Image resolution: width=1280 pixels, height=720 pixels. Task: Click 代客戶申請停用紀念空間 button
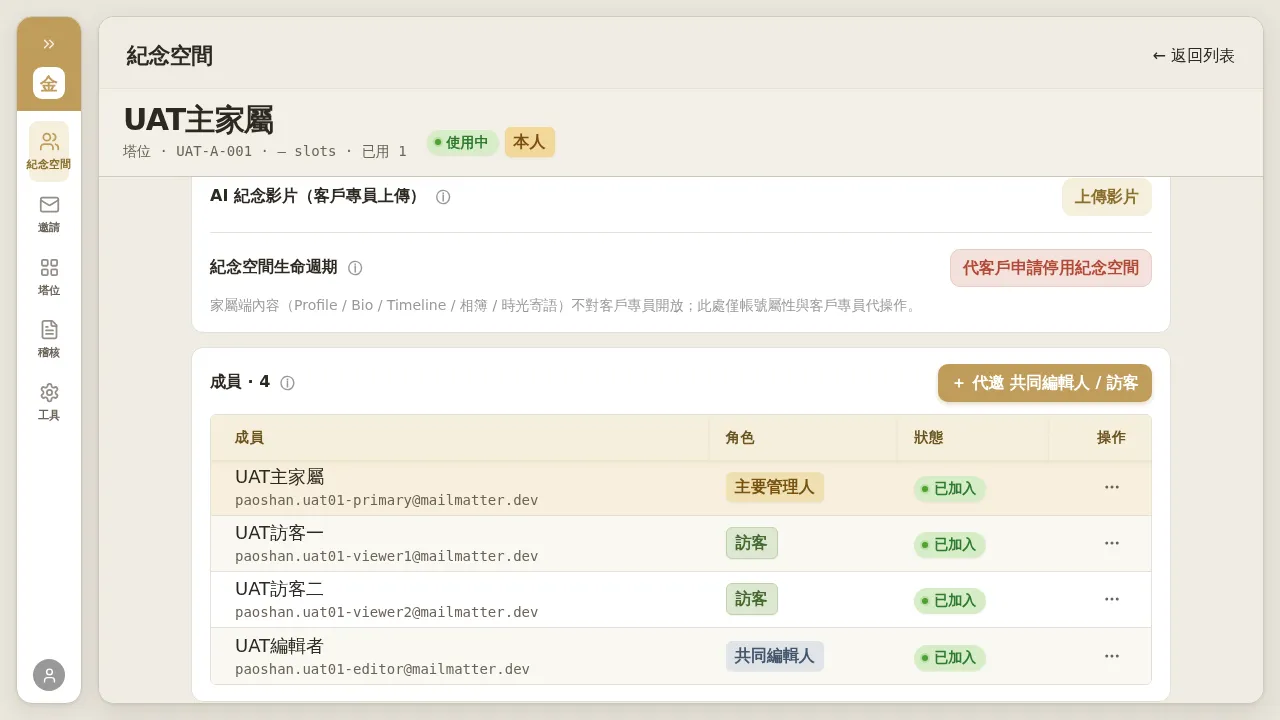(x=1050, y=268)
